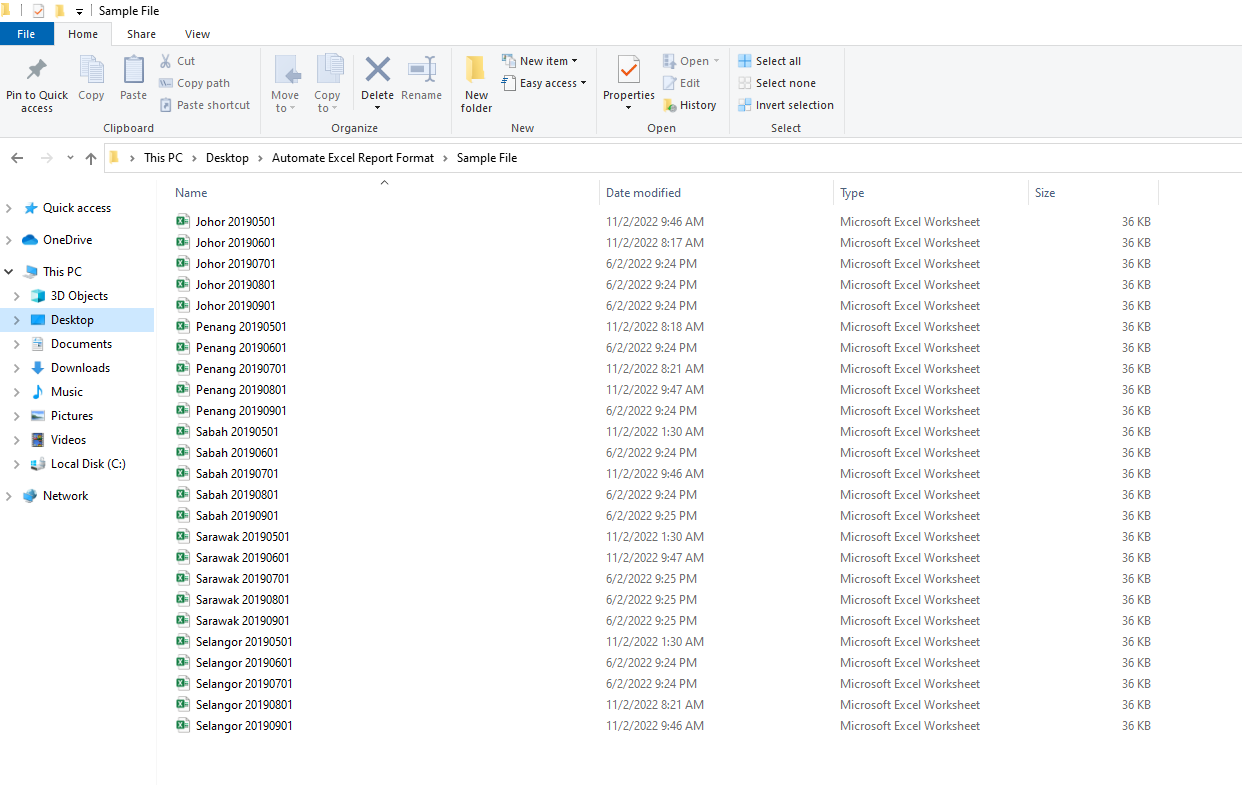1242x785 pixels.
Task: Click the Delete icon in ribbon
Action: [x=377, y=70]
